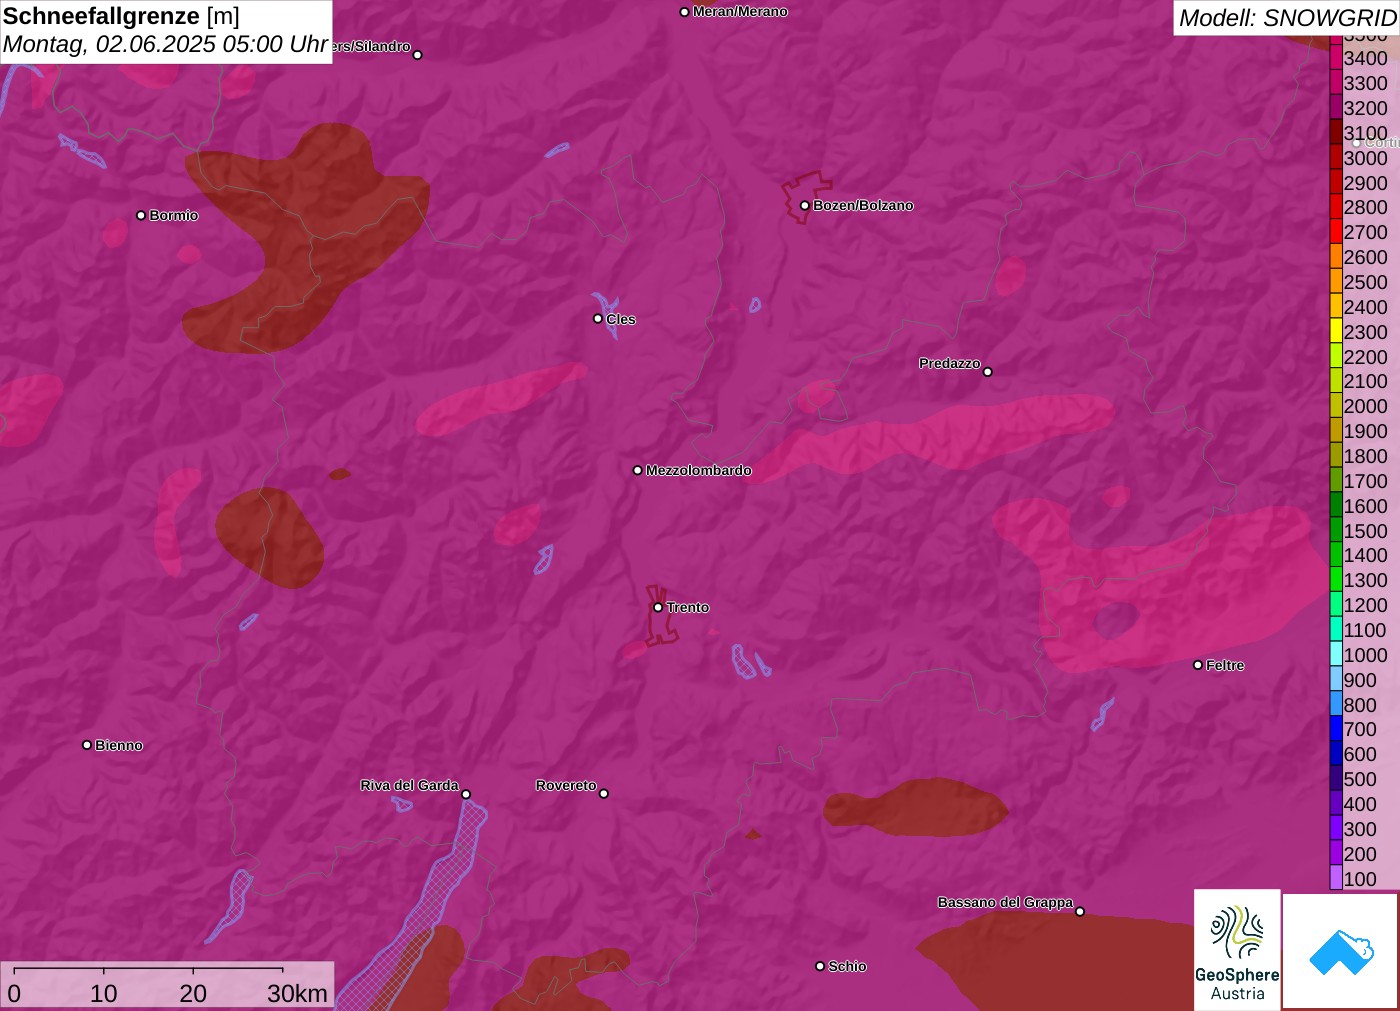Click the Bienno town marker

[x=87, y=745]
